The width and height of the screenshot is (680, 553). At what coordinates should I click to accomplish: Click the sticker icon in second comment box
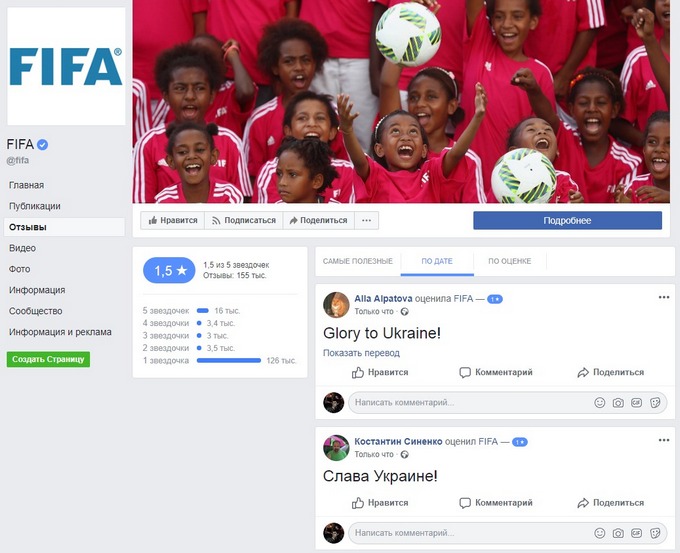(655, 533)
